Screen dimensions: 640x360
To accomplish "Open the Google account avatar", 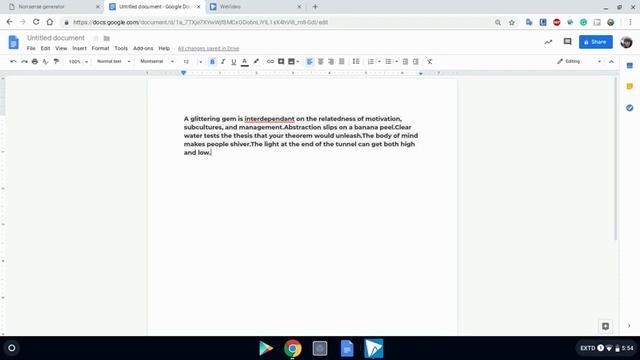I will click(626, 42).
